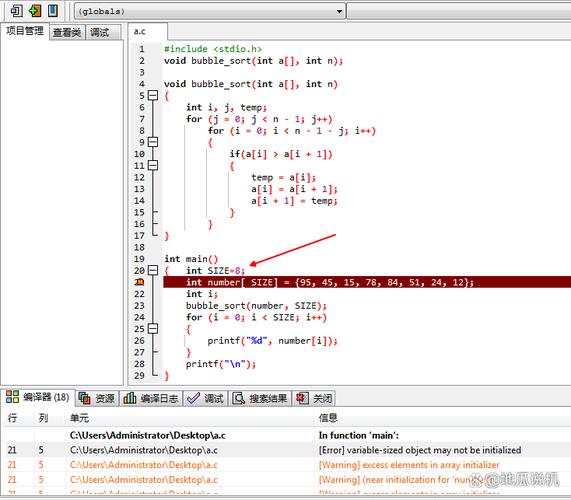
Task: Click the blue bookmark toolbar icon
Action: click(53, 11)
